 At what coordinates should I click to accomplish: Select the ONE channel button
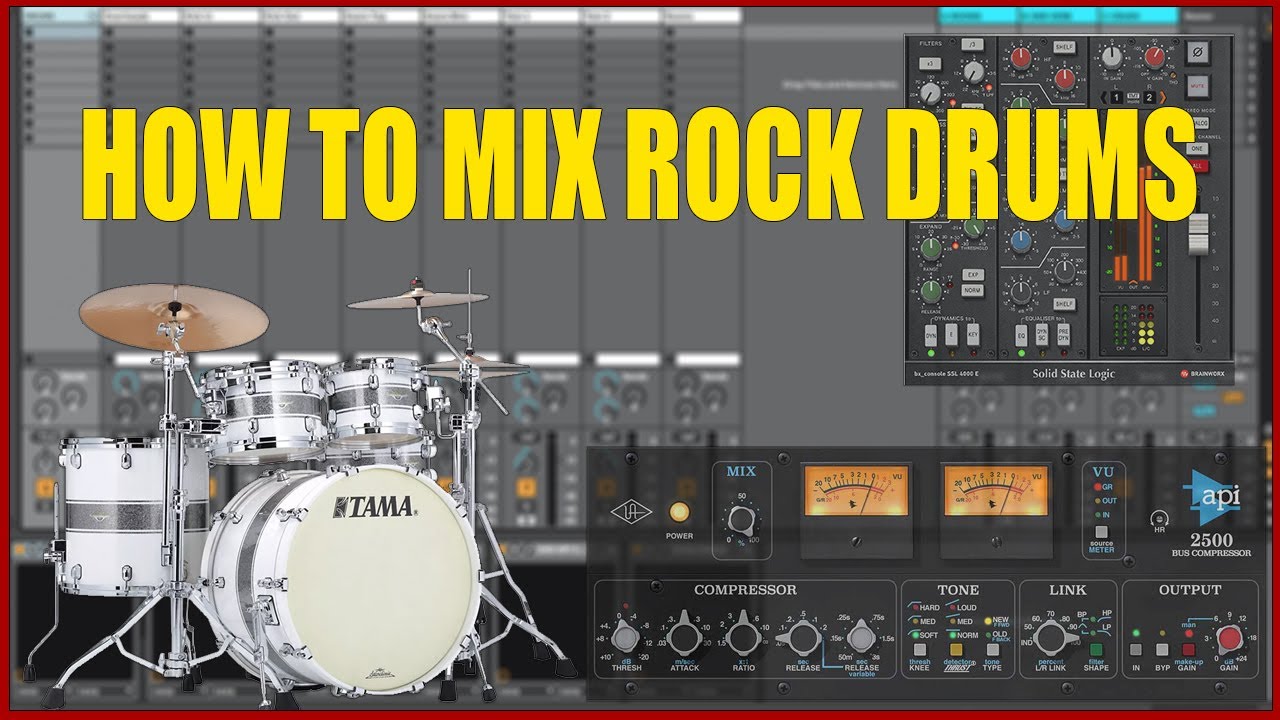pos(1197,148)
